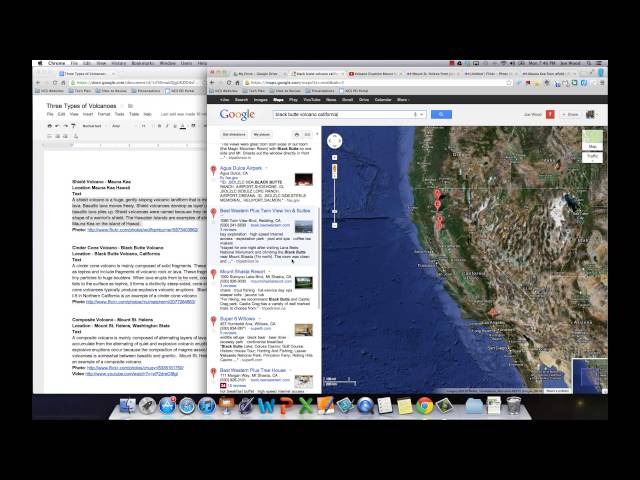Open iTunes from the dock
This screenshot has height=480, width=640.
pos(207,406)
